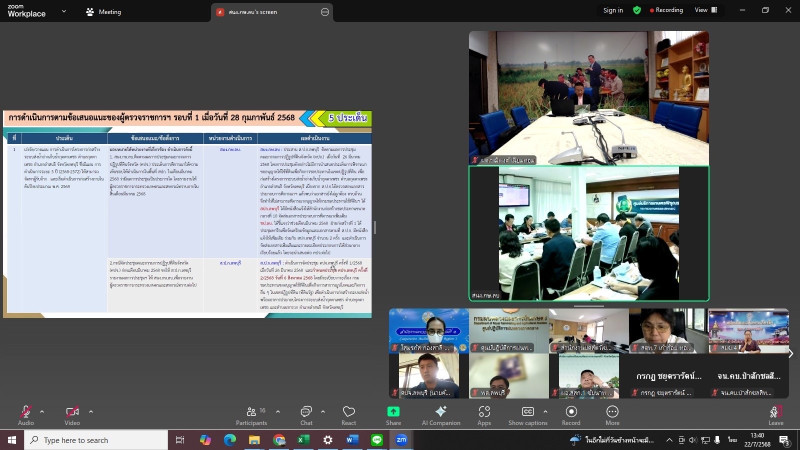Open the View layout menu
Screen dimensions: 800x450
tap(704, 10)
